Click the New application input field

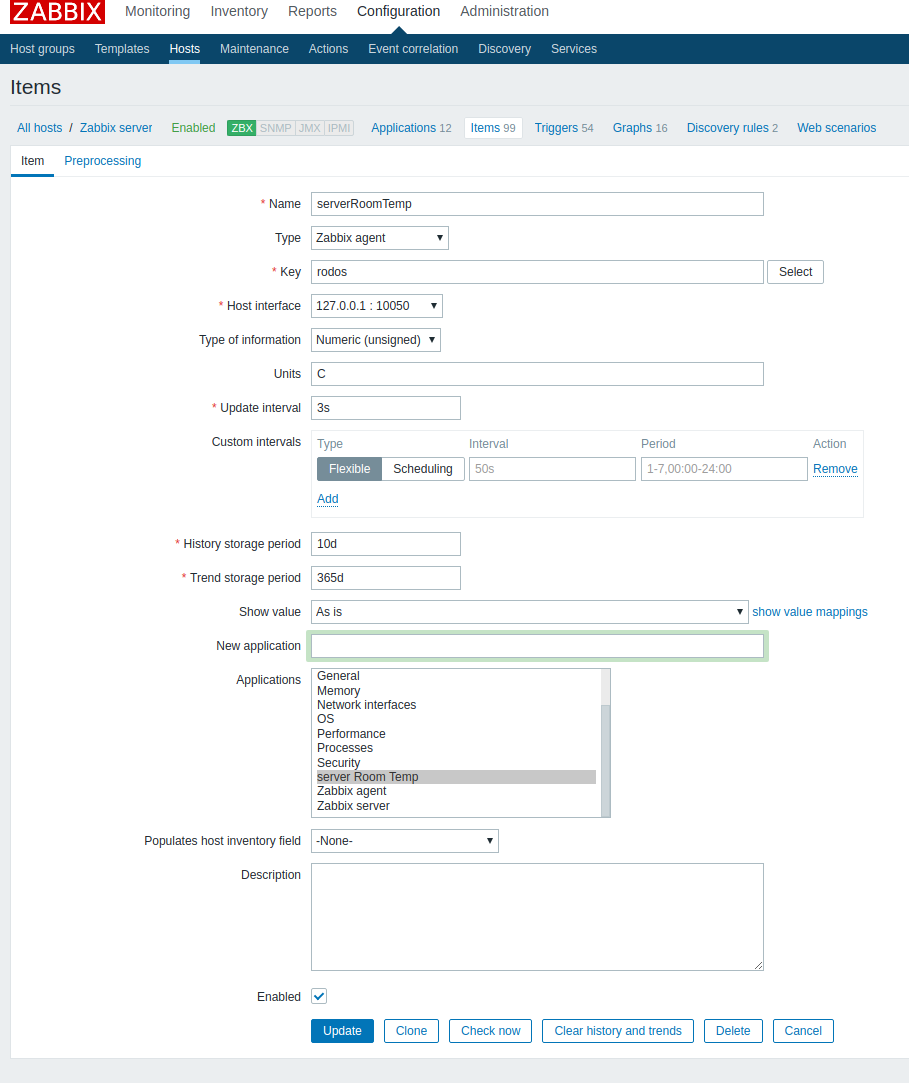[537, 646]
